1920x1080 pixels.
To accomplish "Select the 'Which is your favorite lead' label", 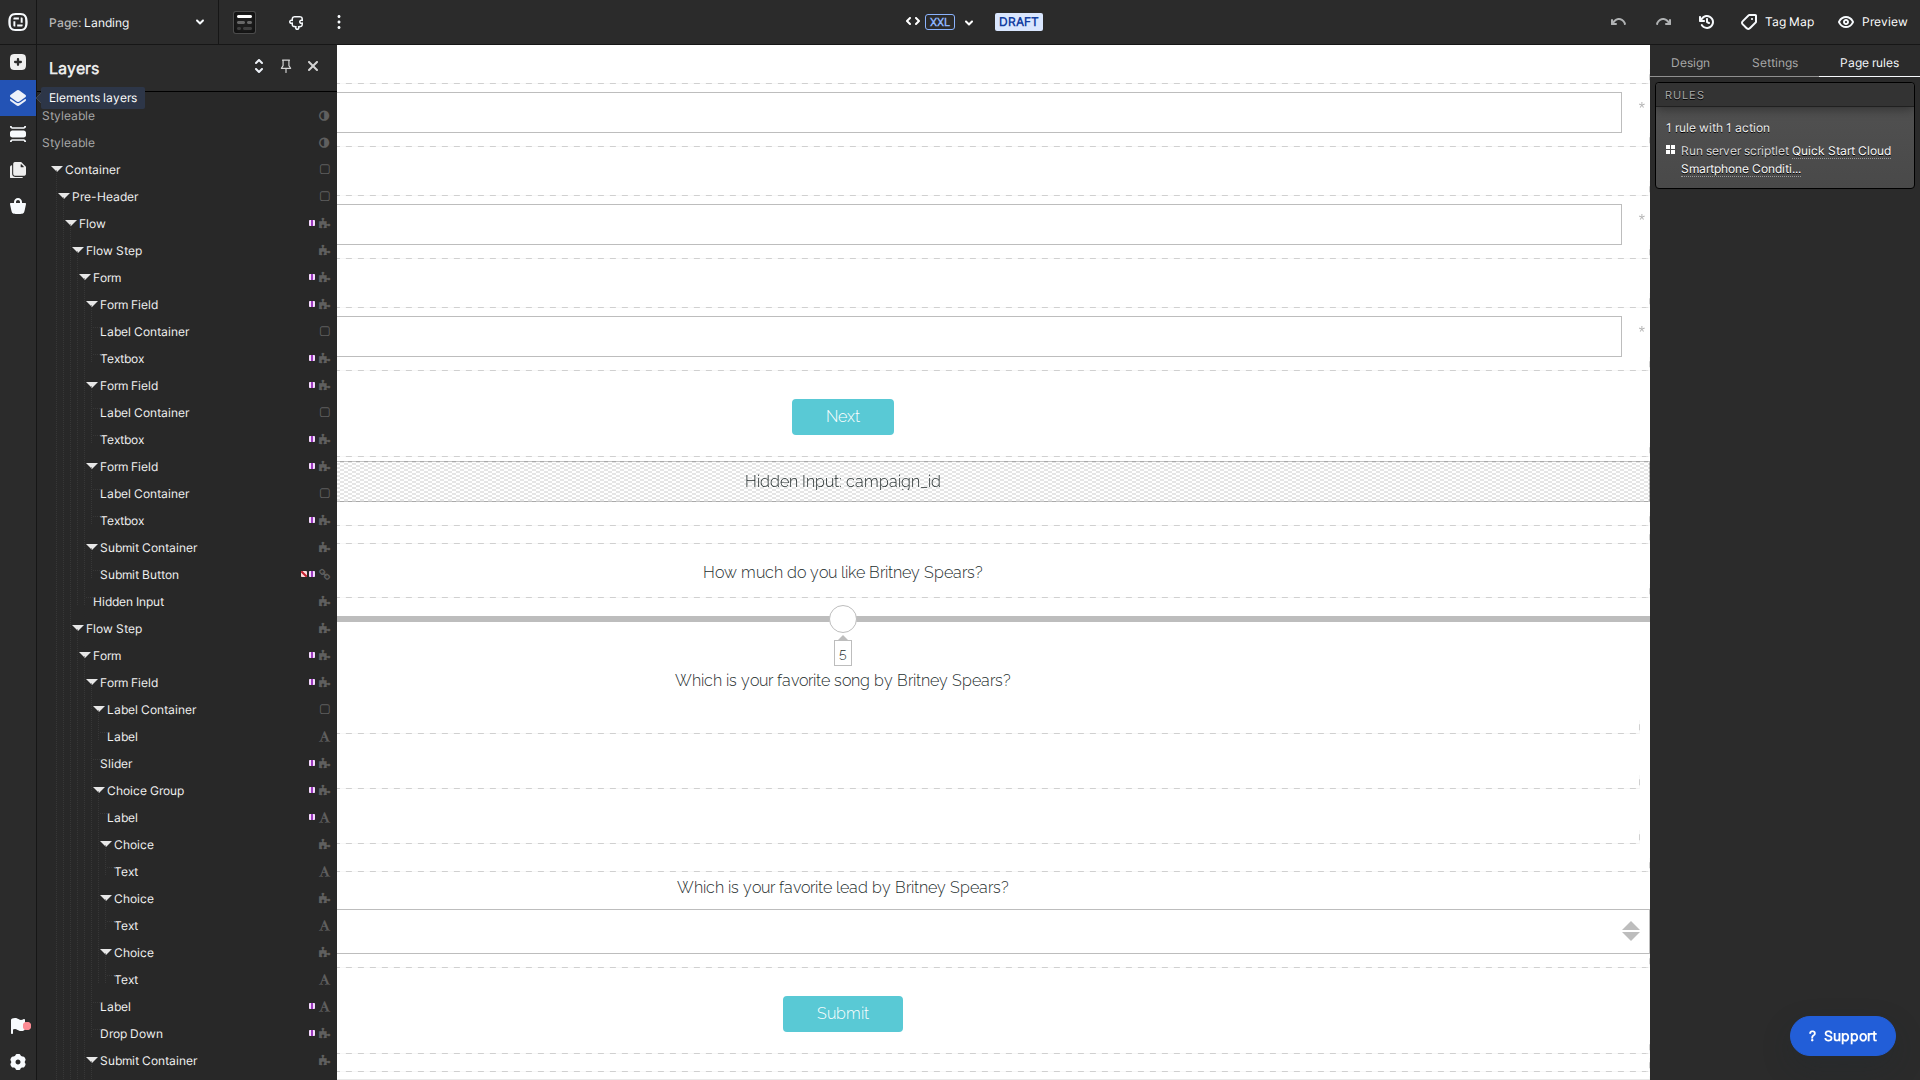I will (843, 888).
